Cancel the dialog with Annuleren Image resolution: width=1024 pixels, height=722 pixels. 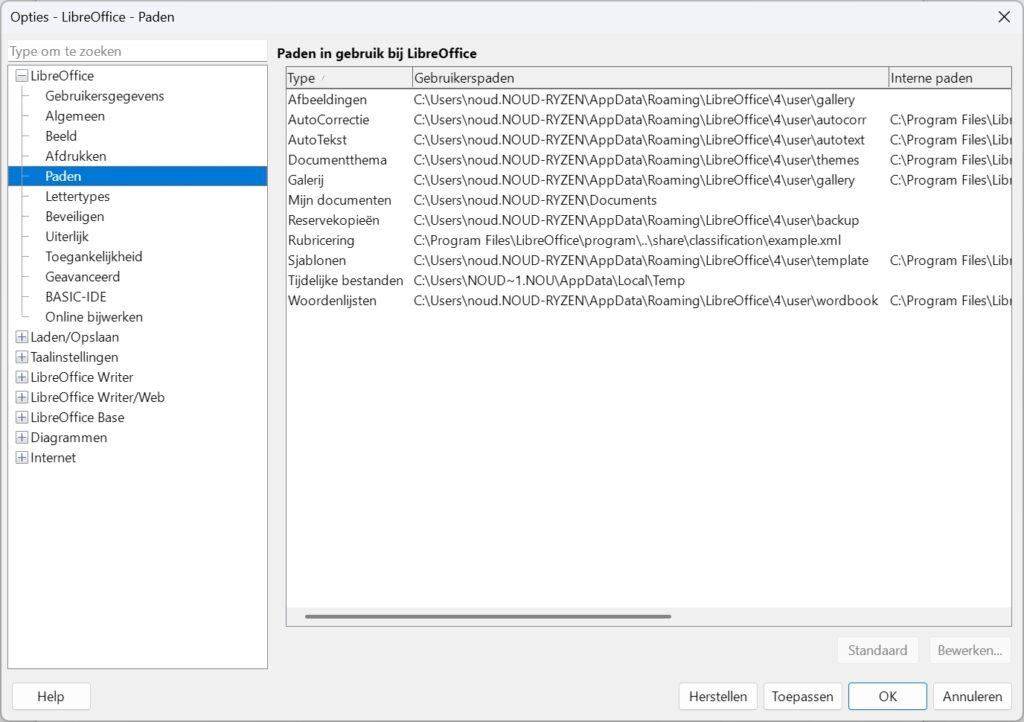[x=972, y=697]
